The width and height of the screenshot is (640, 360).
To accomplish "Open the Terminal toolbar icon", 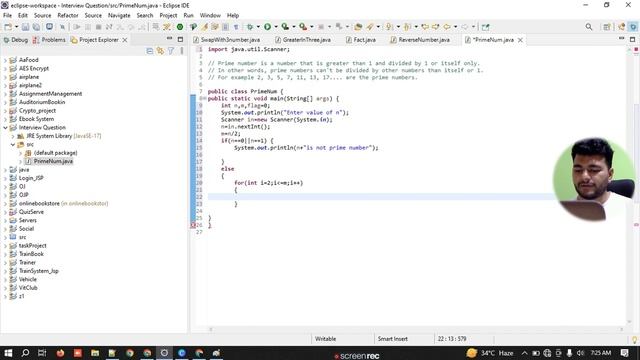I will [49, 27].
